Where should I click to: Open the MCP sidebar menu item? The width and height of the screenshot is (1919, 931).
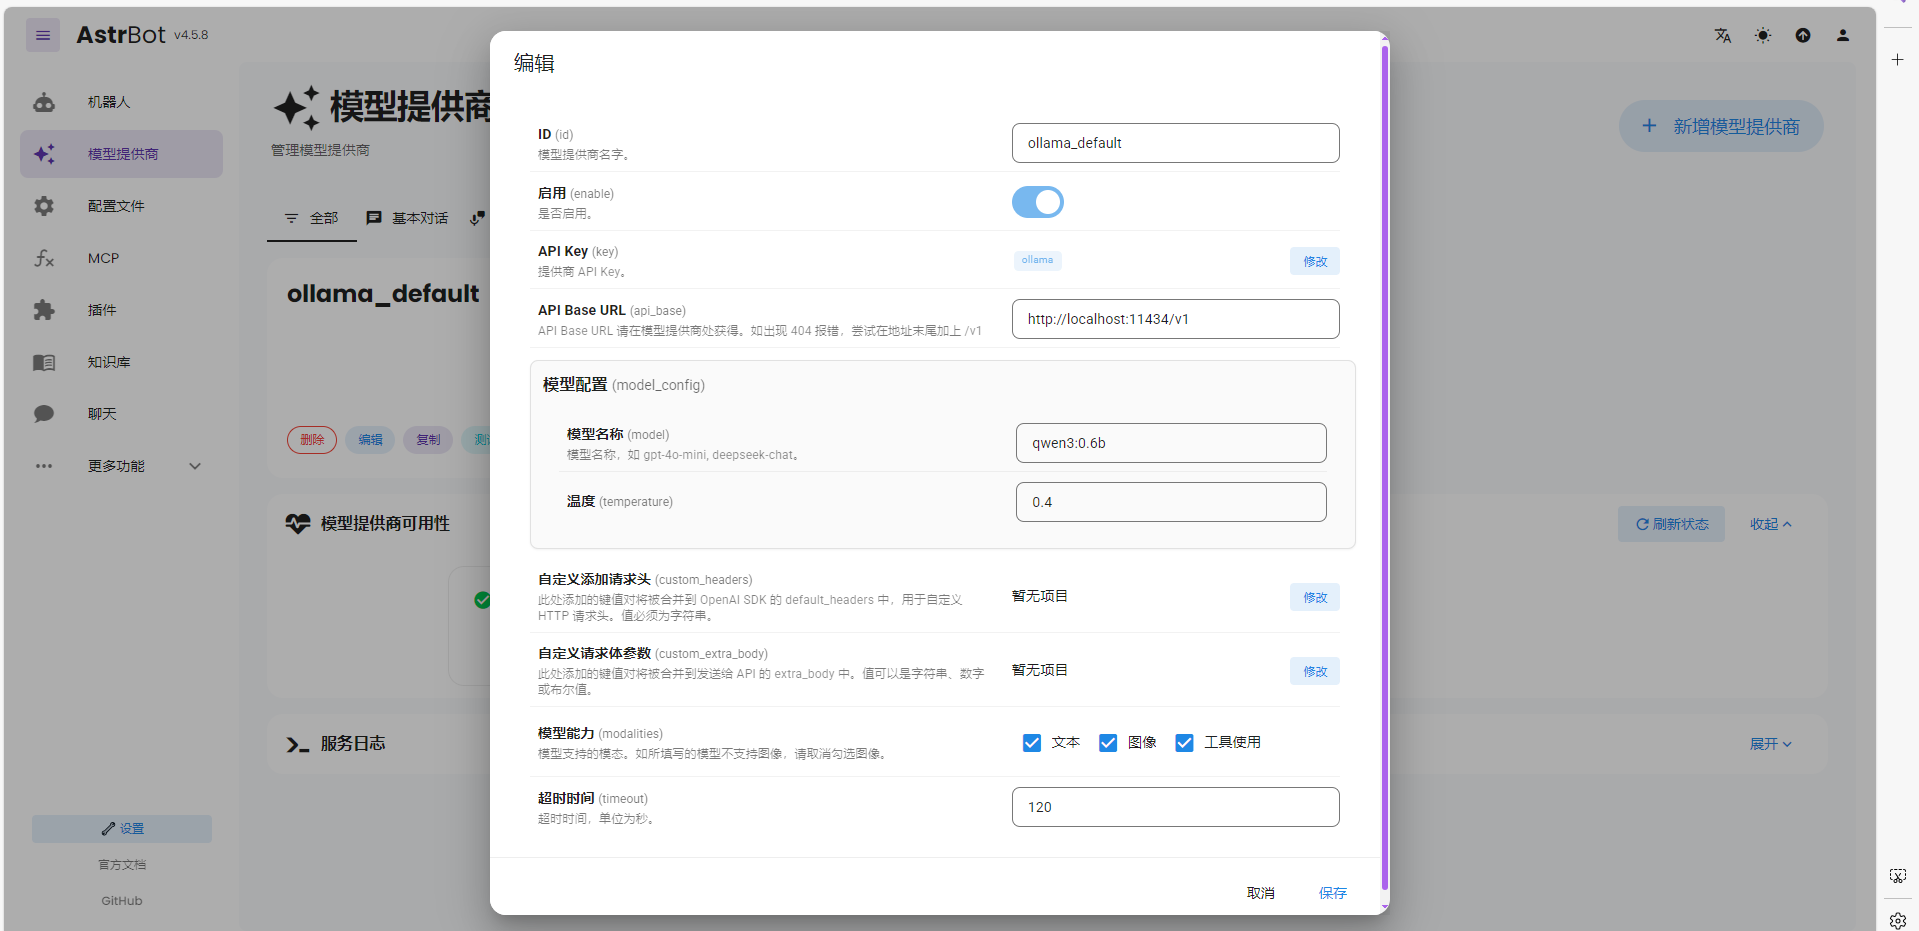(x=103, y=258)
